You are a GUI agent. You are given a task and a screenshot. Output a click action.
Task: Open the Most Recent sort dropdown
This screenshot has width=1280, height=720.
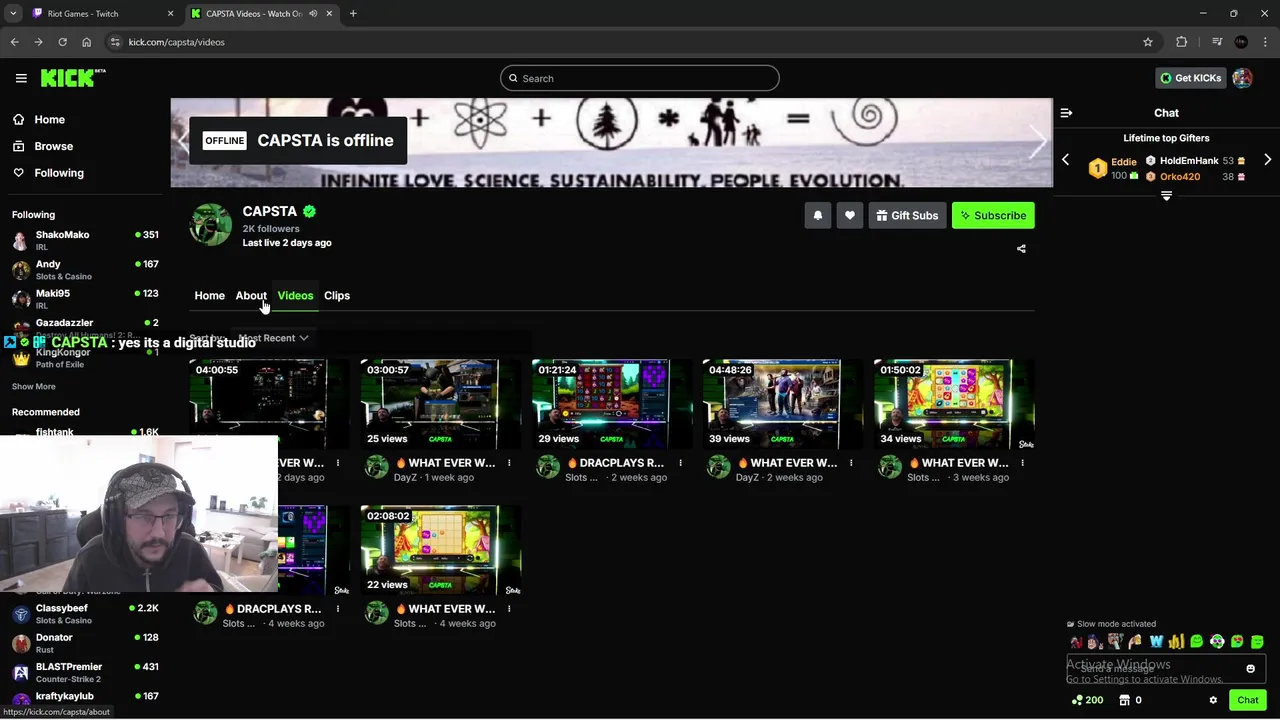pos(272,338)
